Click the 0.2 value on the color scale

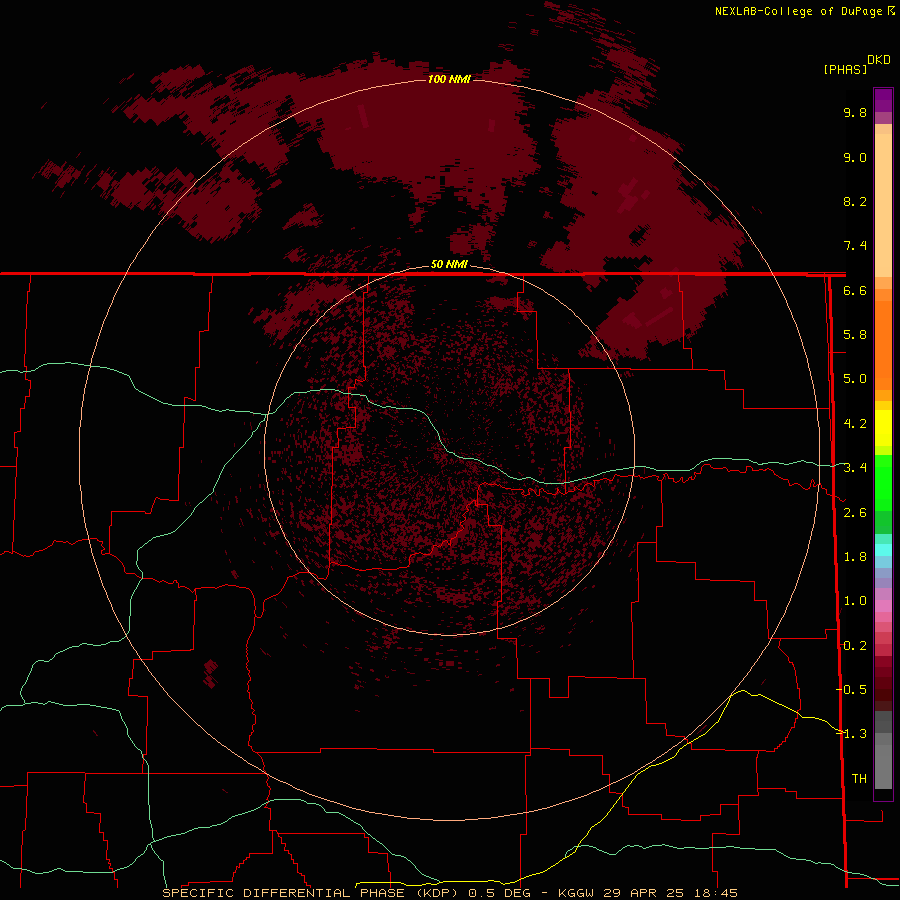click(x=855, y=646)
